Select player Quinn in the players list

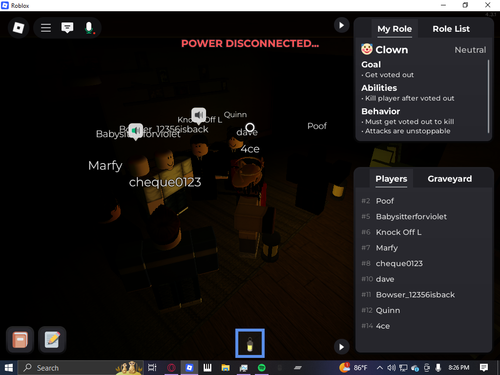(423, 311)
